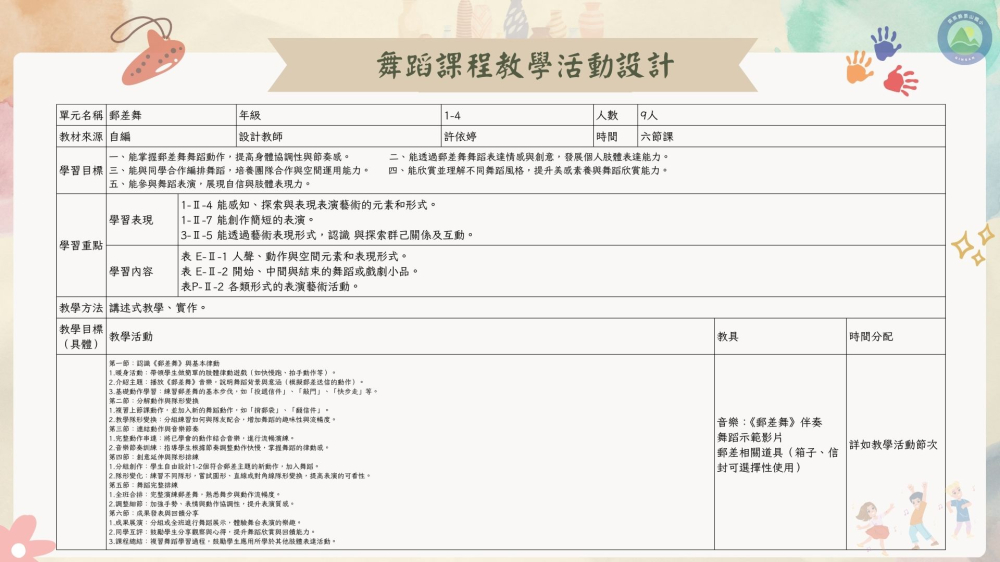The height and width of the screenshot is (562, 1000).
Task: Click line 1.暖身活動 in lesson one
Action: [223, 373]
